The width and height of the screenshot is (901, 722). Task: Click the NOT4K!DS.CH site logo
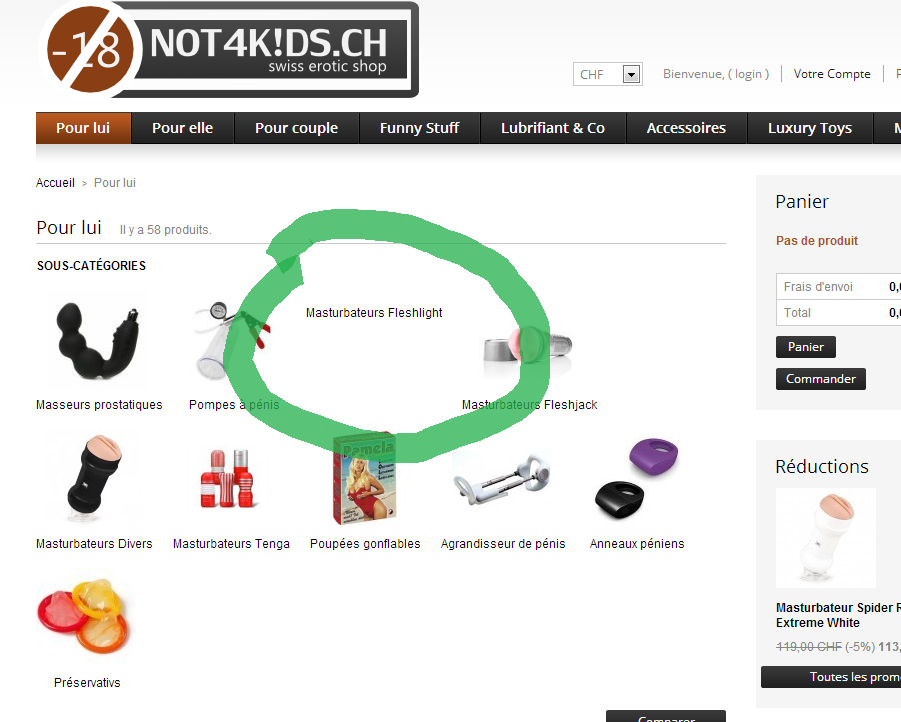click(230, 49)
